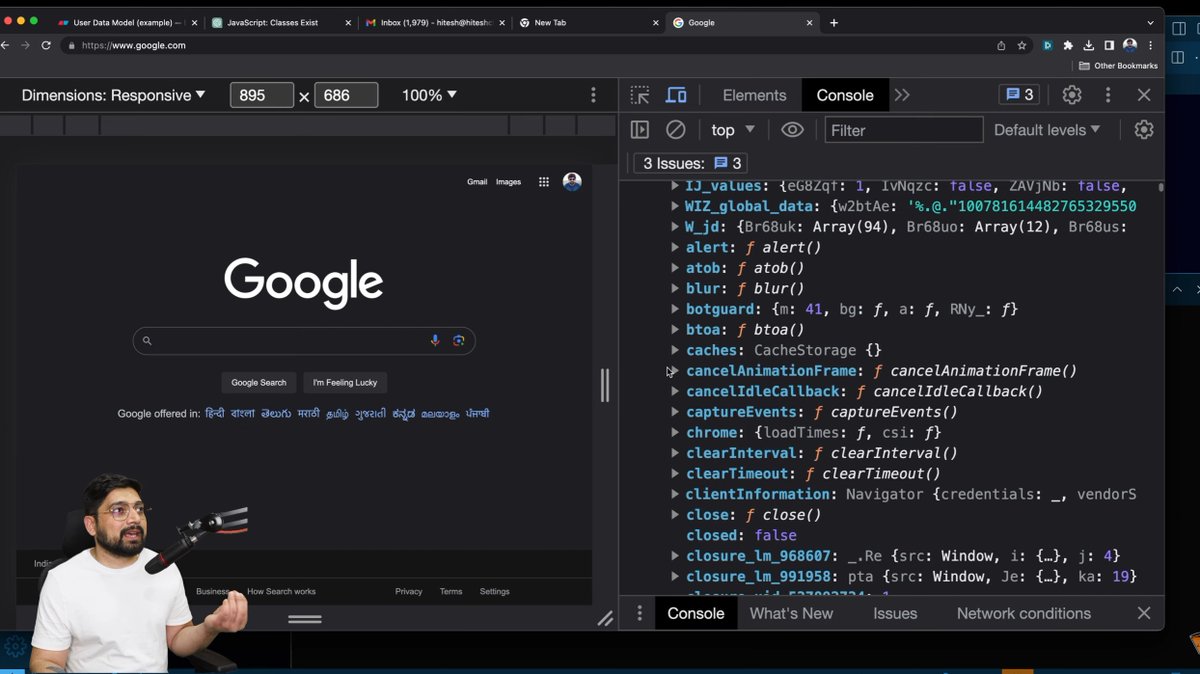This screenshot has width=1200, height=674.
Task: Open DevTools settings gear
Action: [1071, 94]
